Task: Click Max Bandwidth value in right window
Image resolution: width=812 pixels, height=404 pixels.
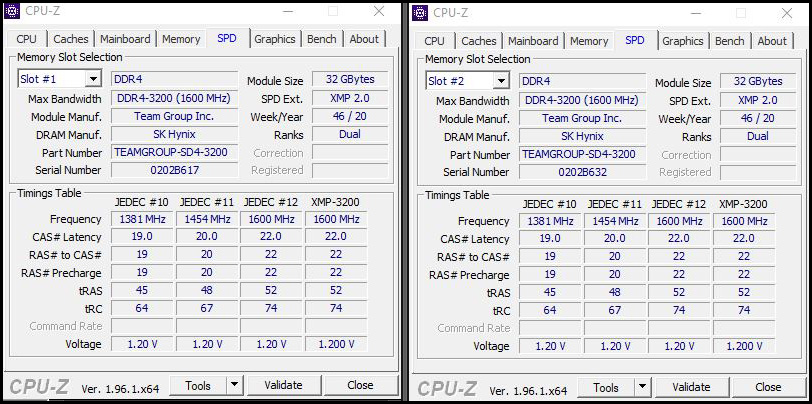Action: 583,100
